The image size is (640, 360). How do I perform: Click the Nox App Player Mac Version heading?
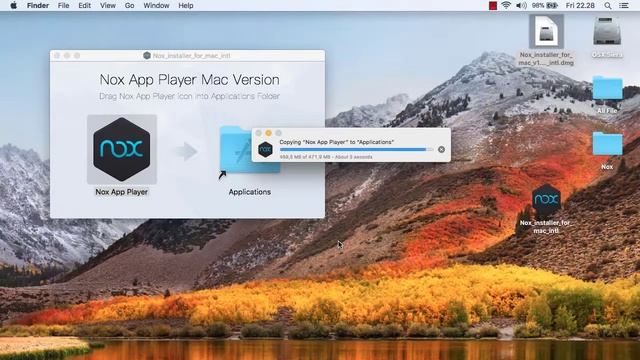pos(189,80)
